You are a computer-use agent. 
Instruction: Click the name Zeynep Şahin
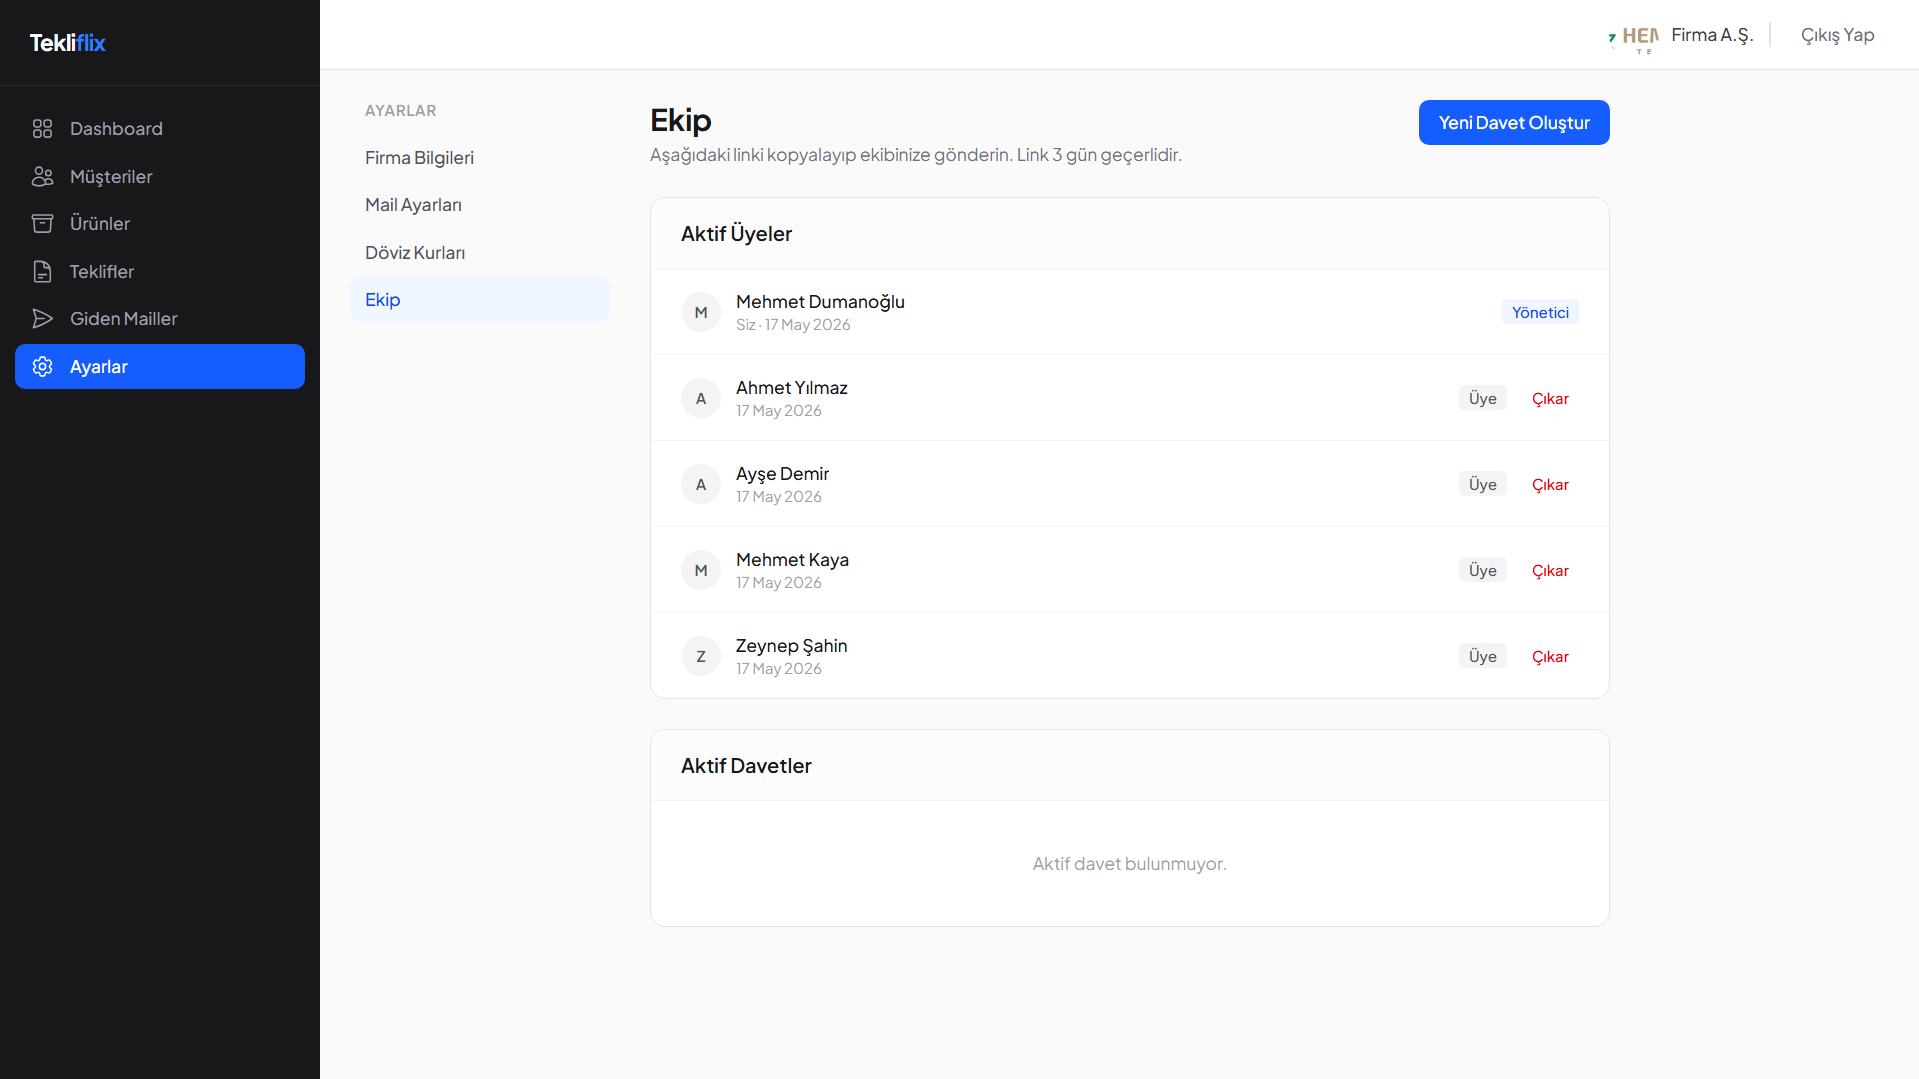point(791,646)
